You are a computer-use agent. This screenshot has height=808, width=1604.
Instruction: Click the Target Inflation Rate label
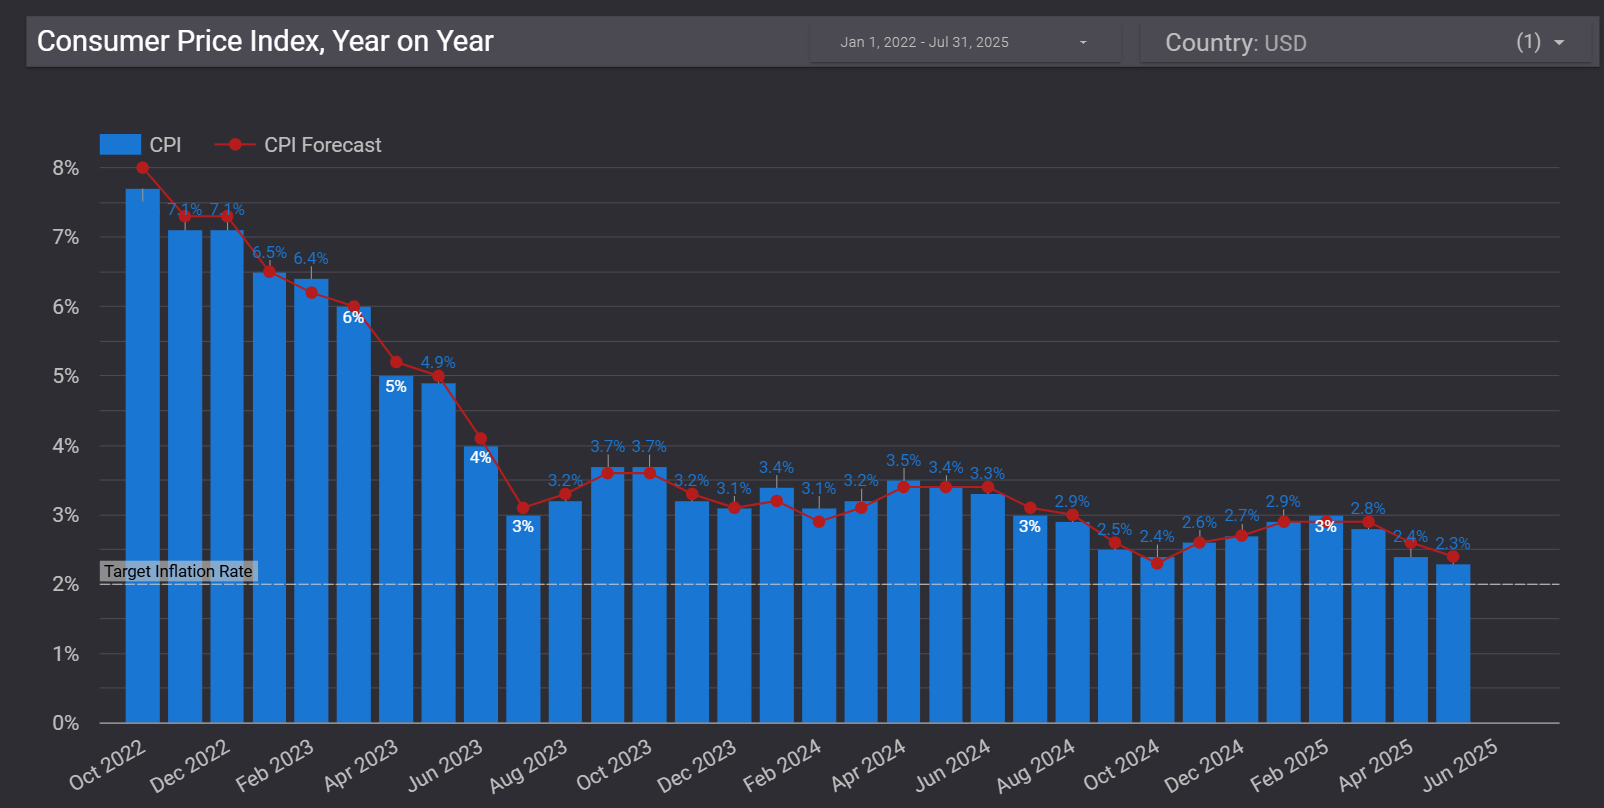tap(179, 571)
